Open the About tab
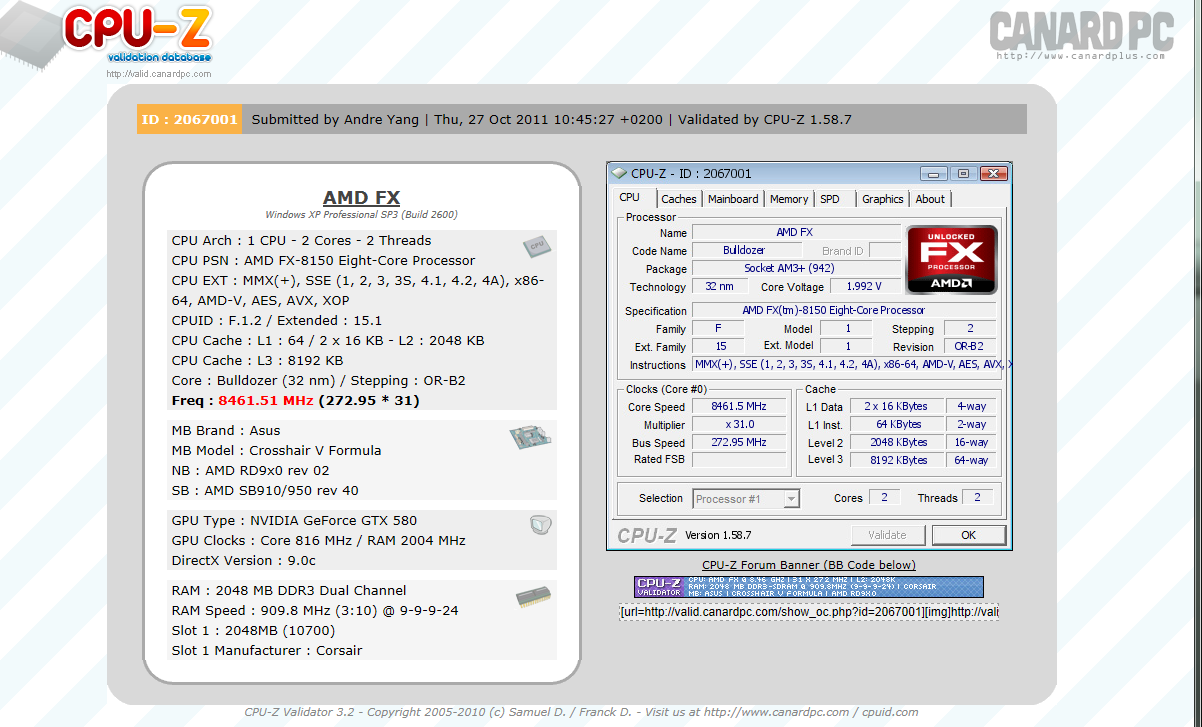 (x=930, y=199)
